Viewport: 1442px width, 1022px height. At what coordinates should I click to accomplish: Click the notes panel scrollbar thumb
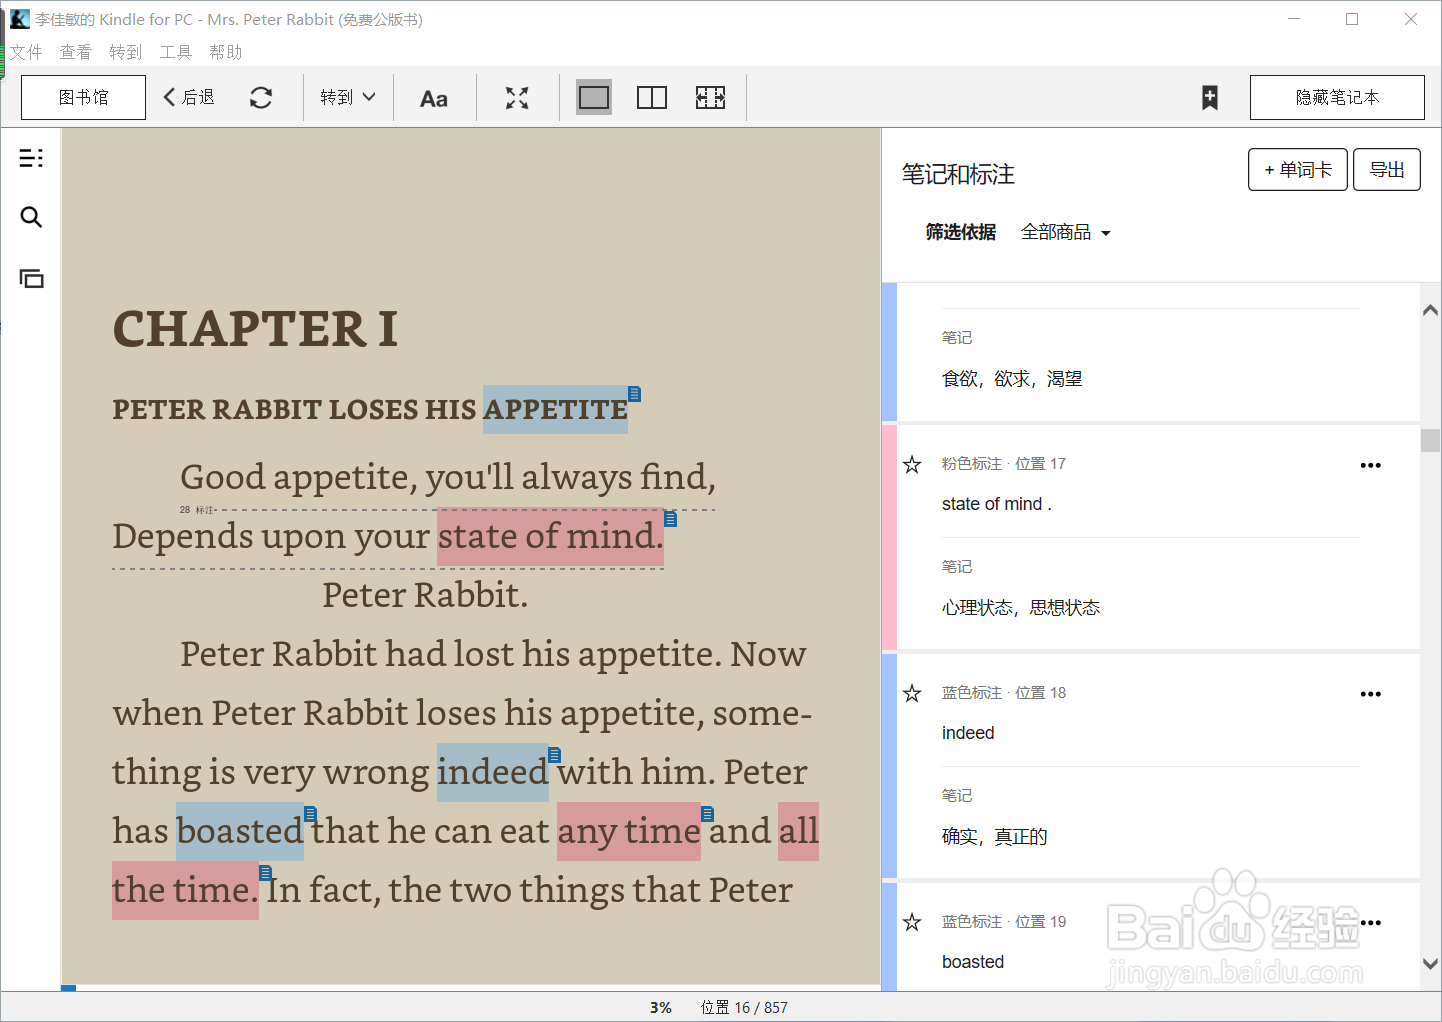tap(1431, 440)
